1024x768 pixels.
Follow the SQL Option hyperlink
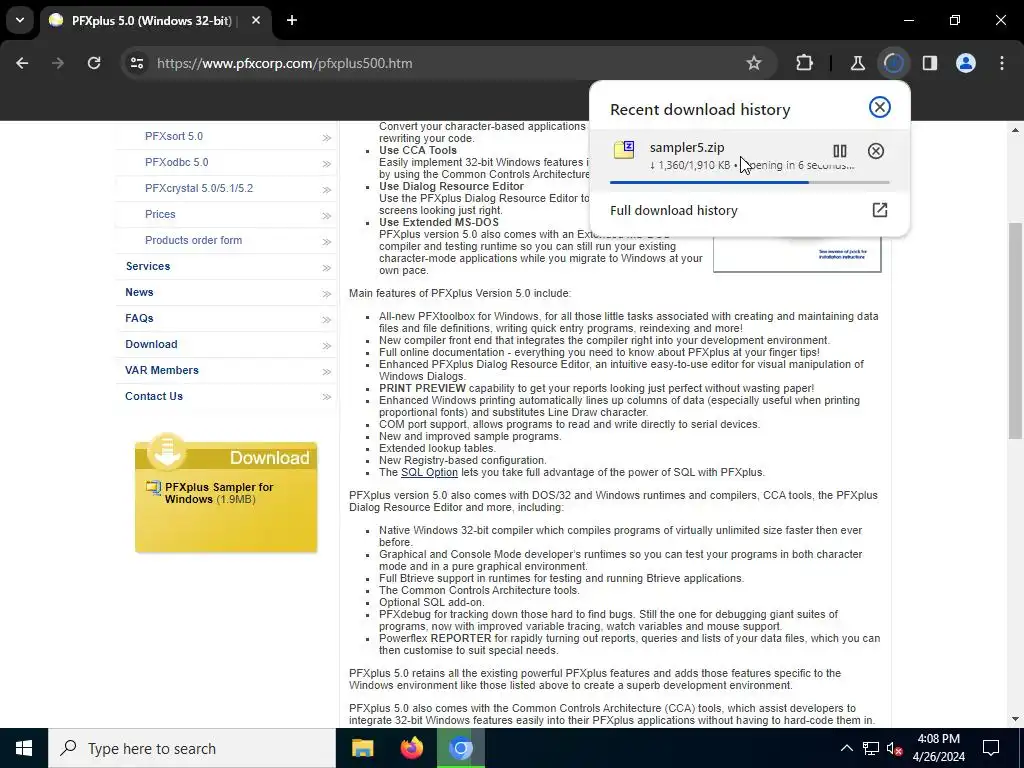click(x=429, y=472)
